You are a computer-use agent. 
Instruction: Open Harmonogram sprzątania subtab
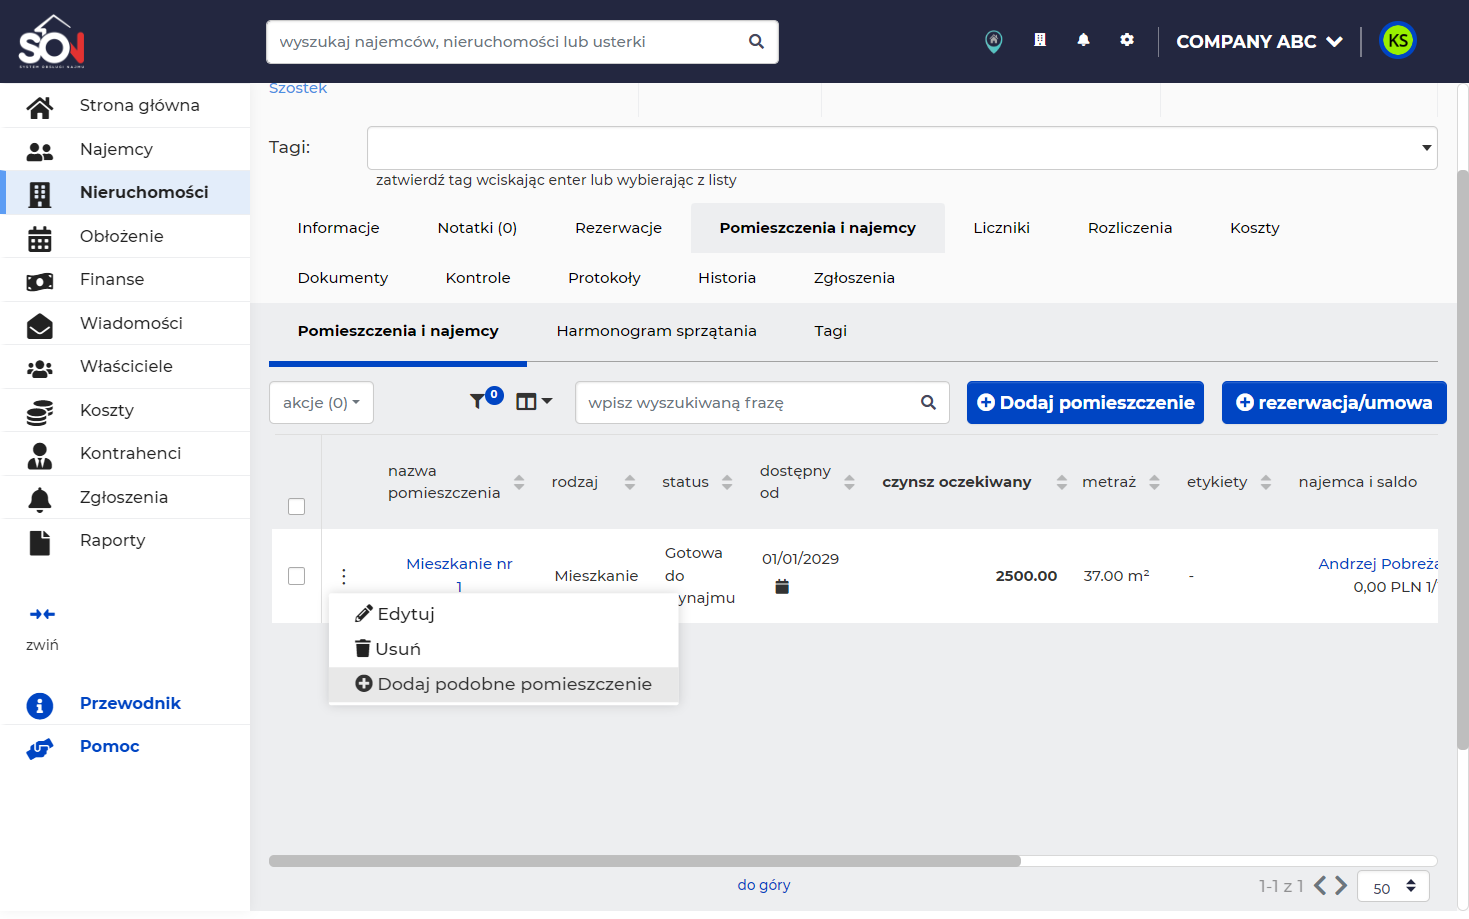point(656,331)
